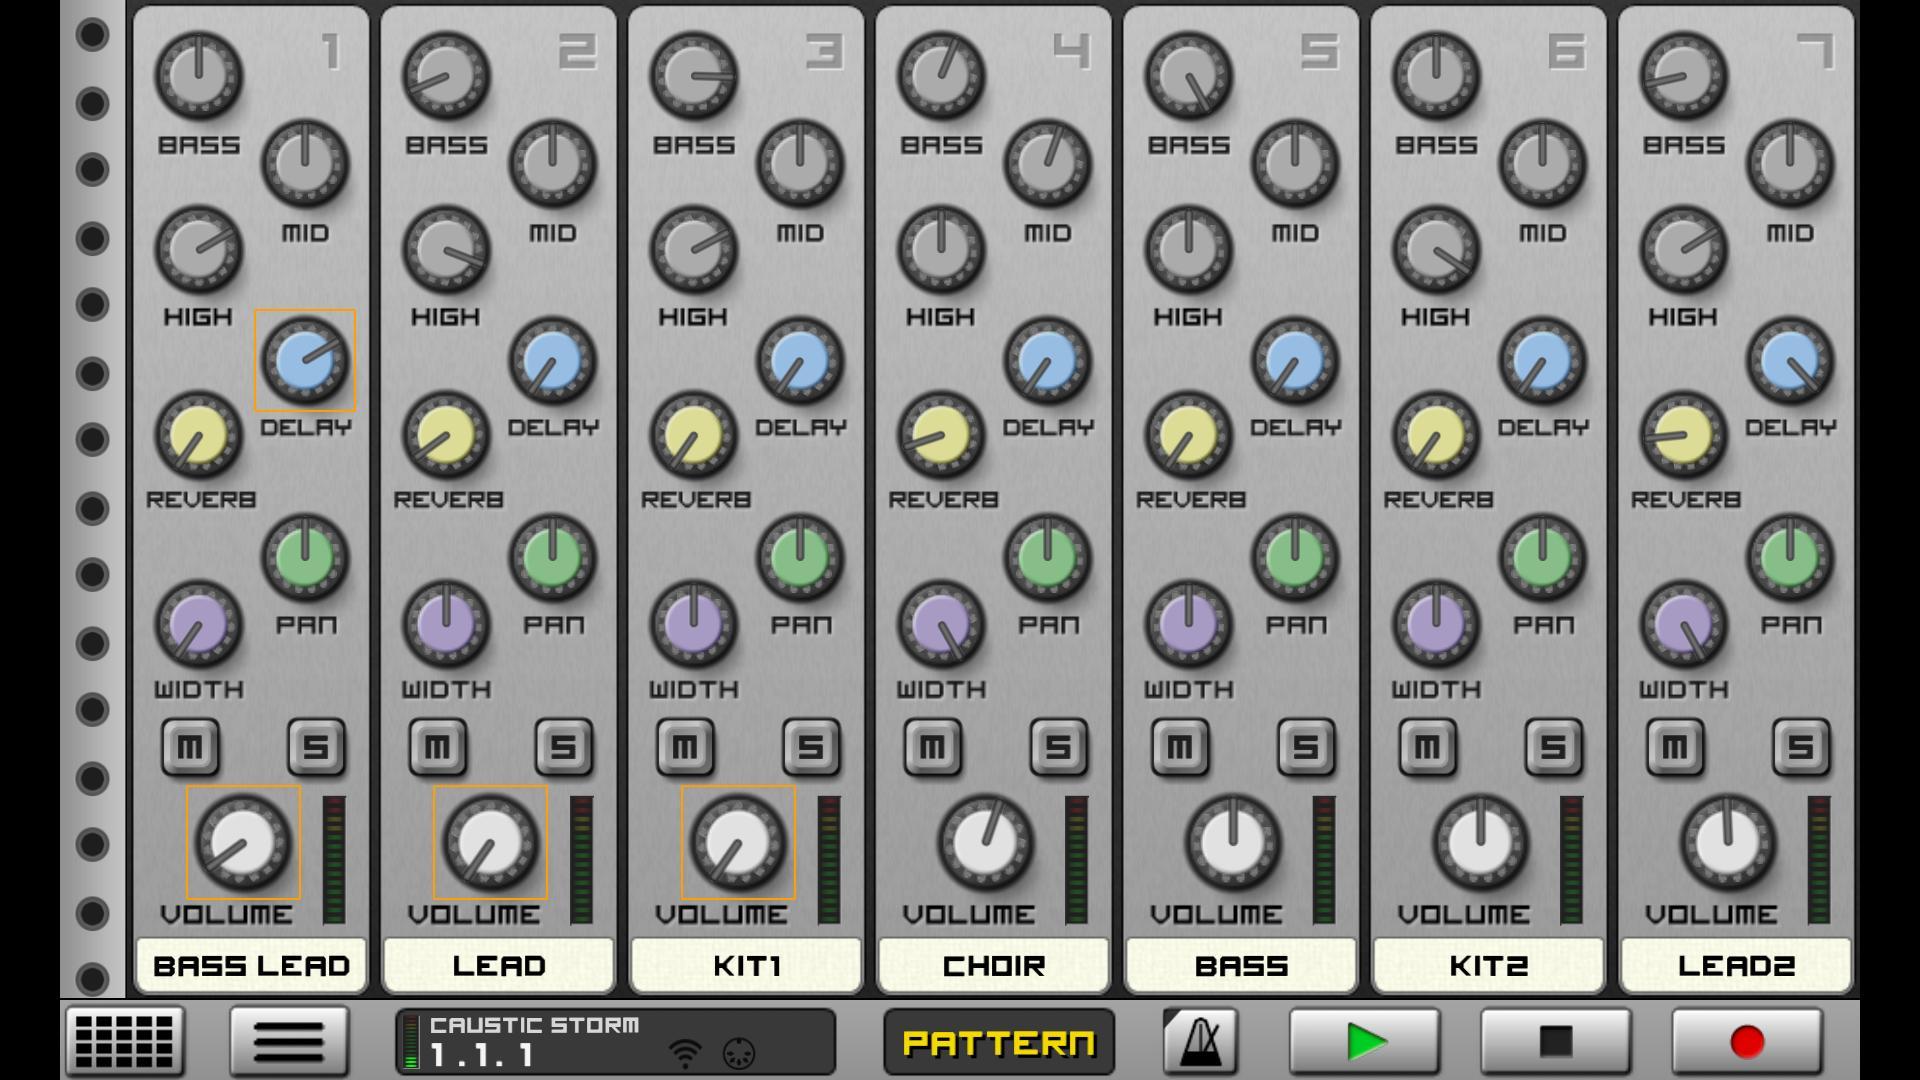Select the KIT1 track name label
Image resolution: width=1920 pixels, height=1080 pixels.
[x=746, y=965]
